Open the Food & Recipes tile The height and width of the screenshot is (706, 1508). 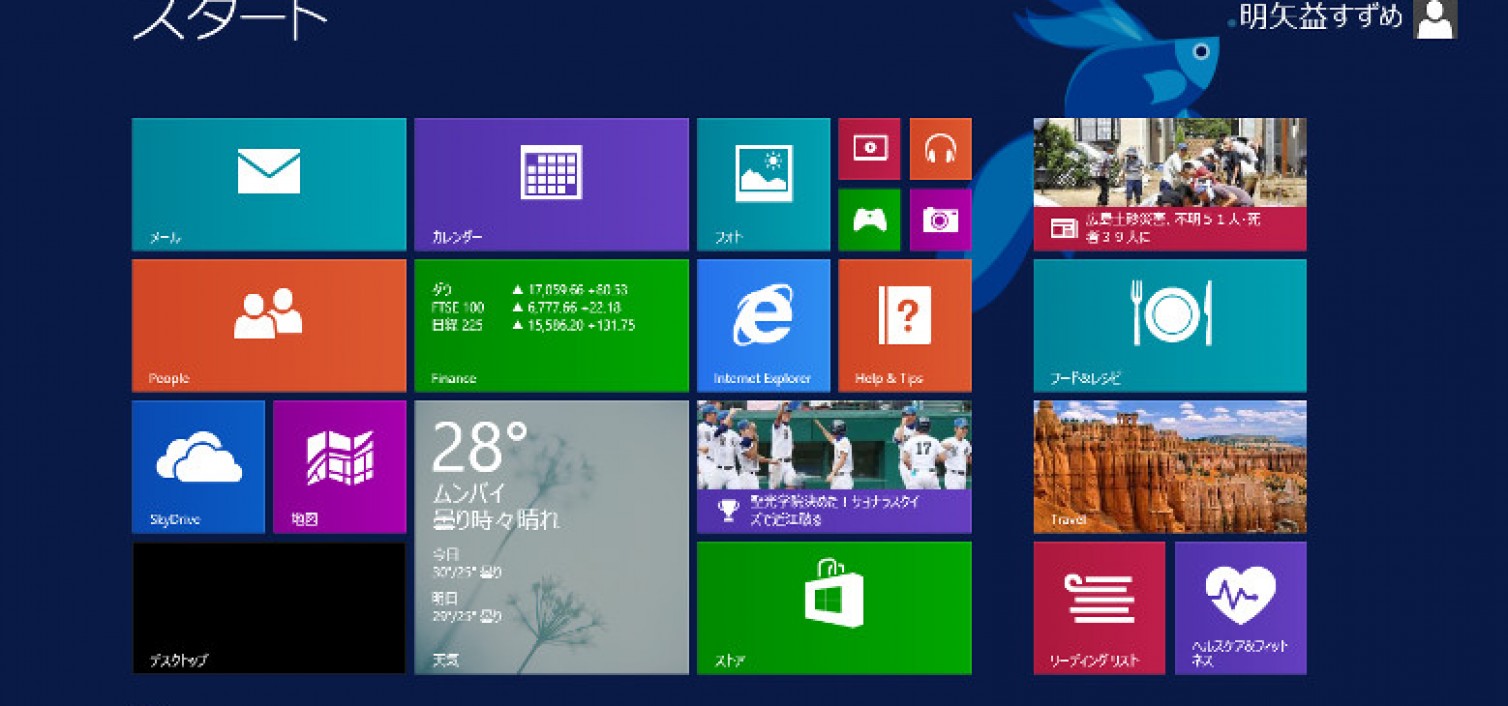tap(1170, 326)
